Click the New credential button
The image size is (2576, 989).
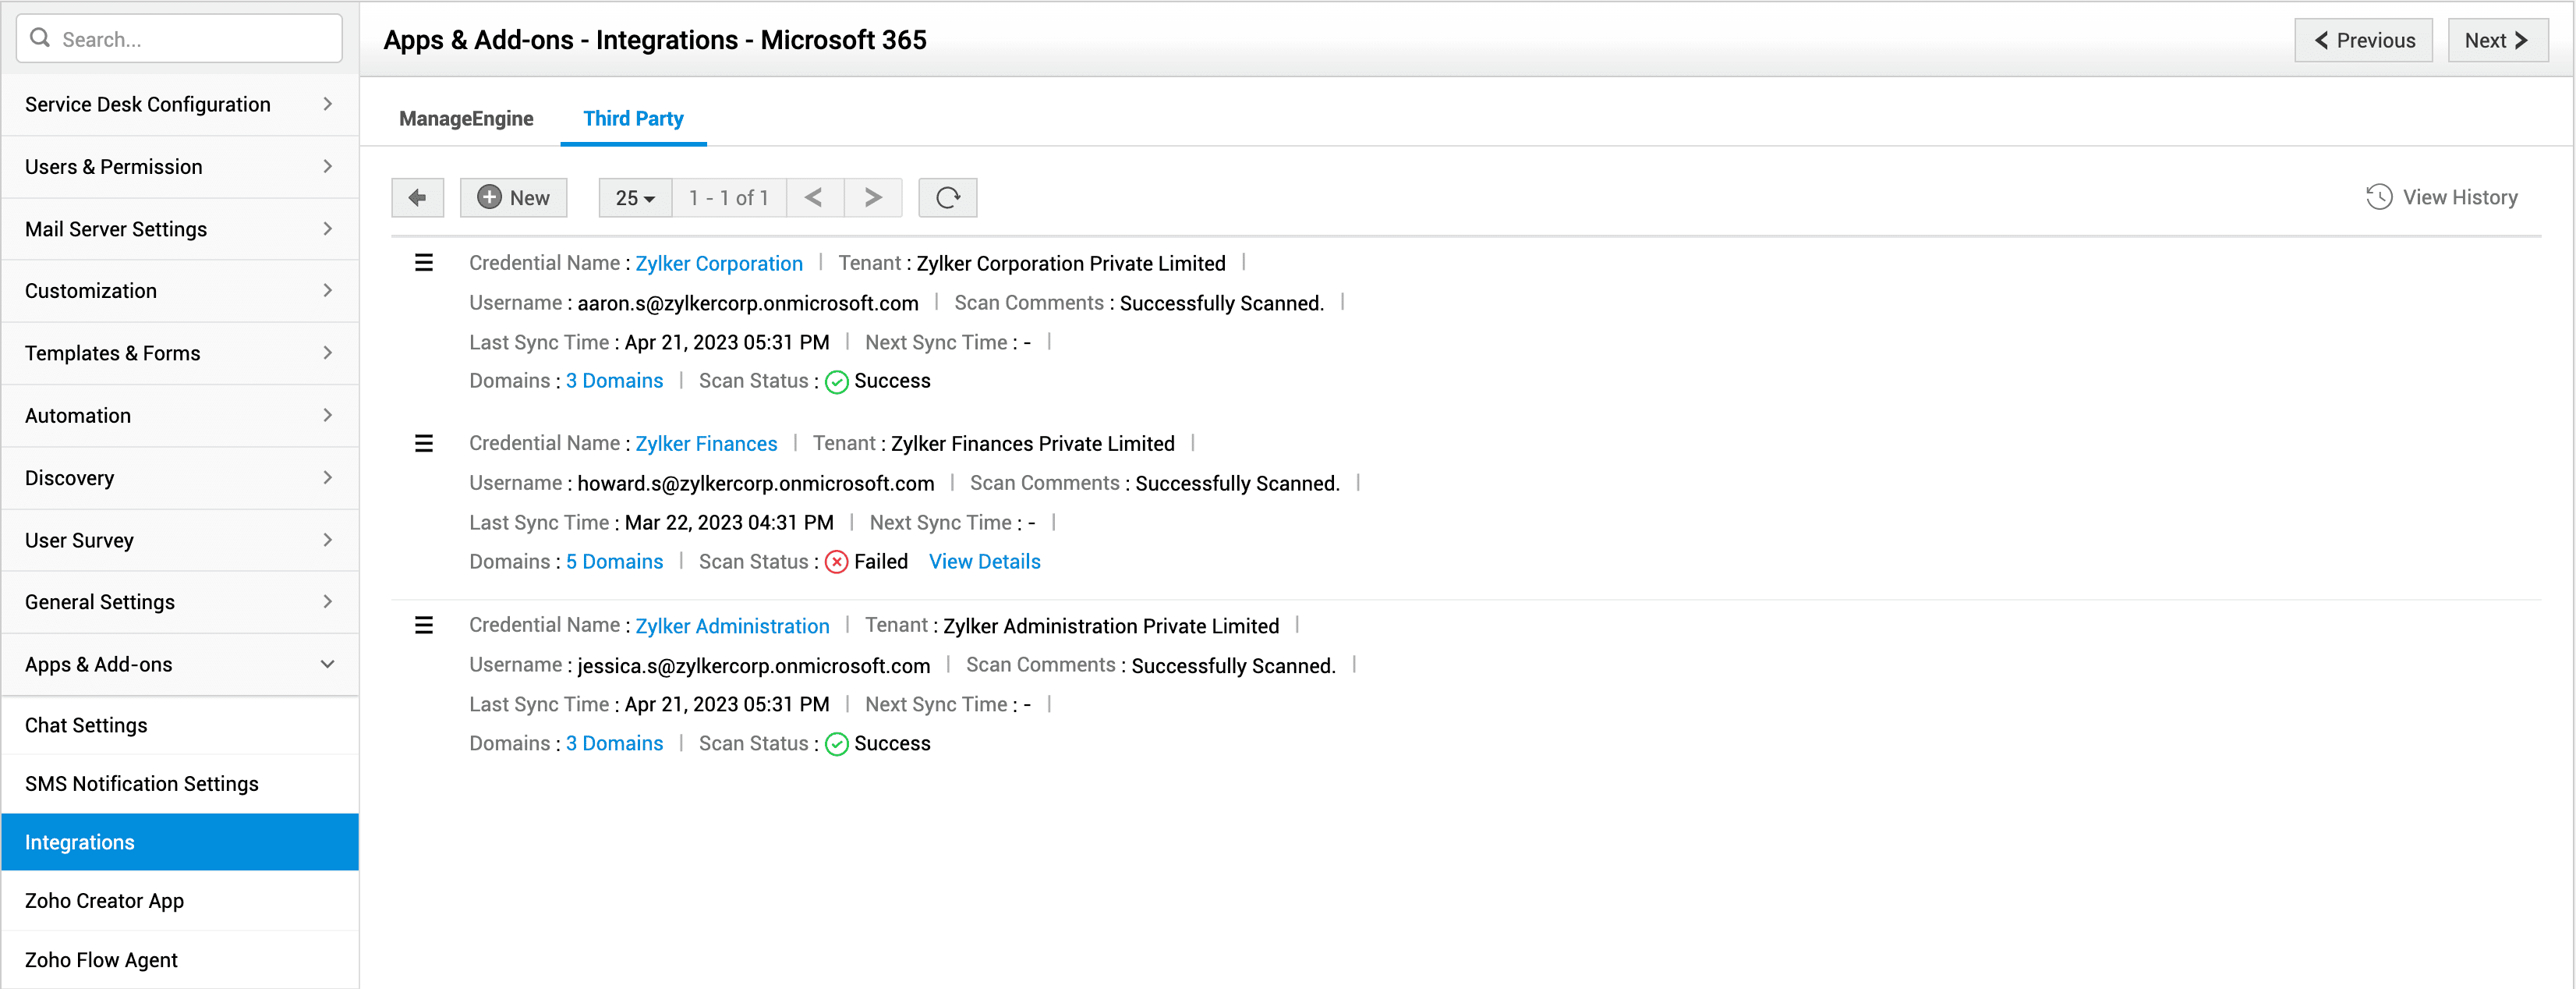tap(513, 197)
